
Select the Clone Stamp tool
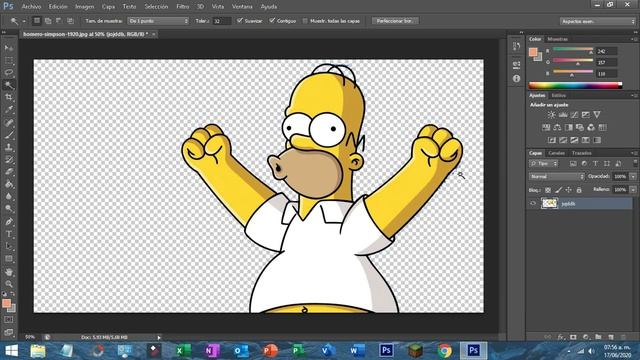pyautogui.click(x=9, y=147)
